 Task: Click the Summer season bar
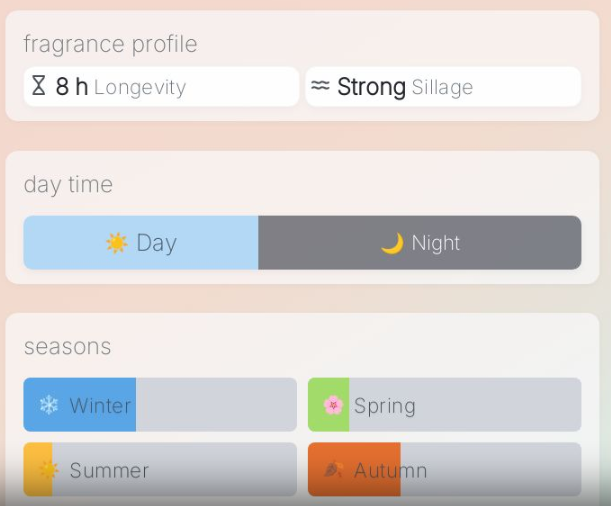coord(160,470)
